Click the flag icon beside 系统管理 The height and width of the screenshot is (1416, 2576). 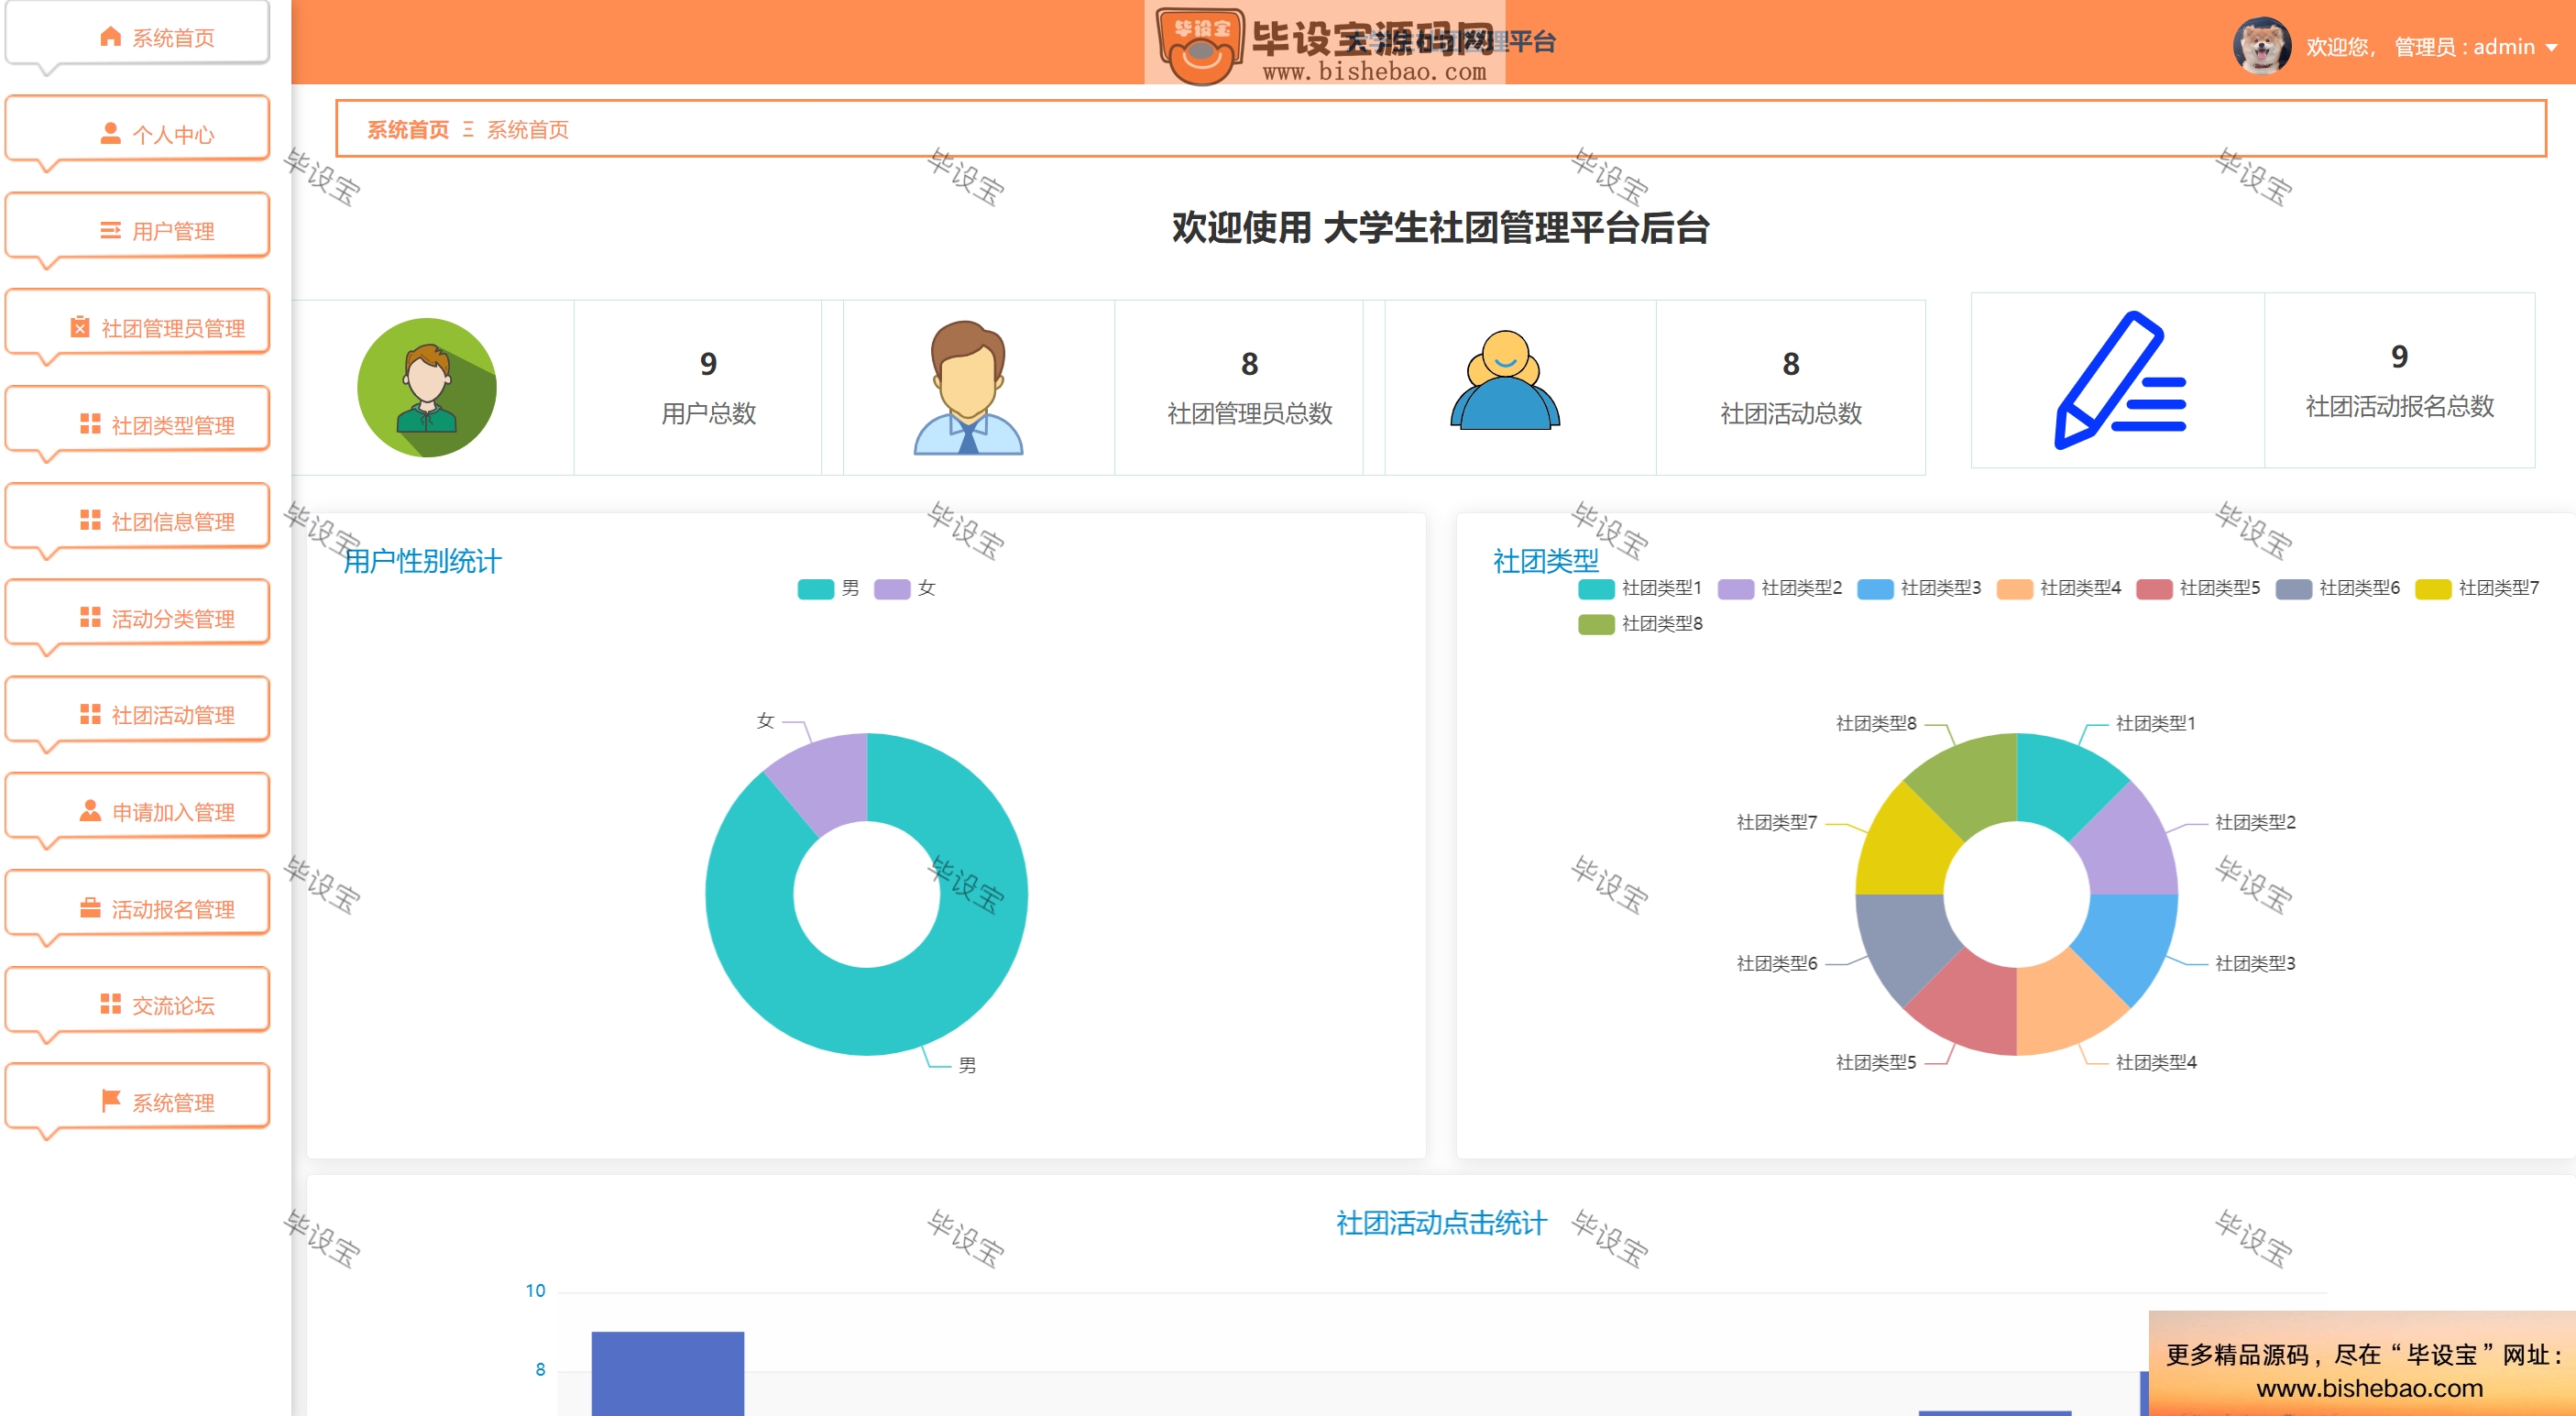click(x=110, y=1101)
